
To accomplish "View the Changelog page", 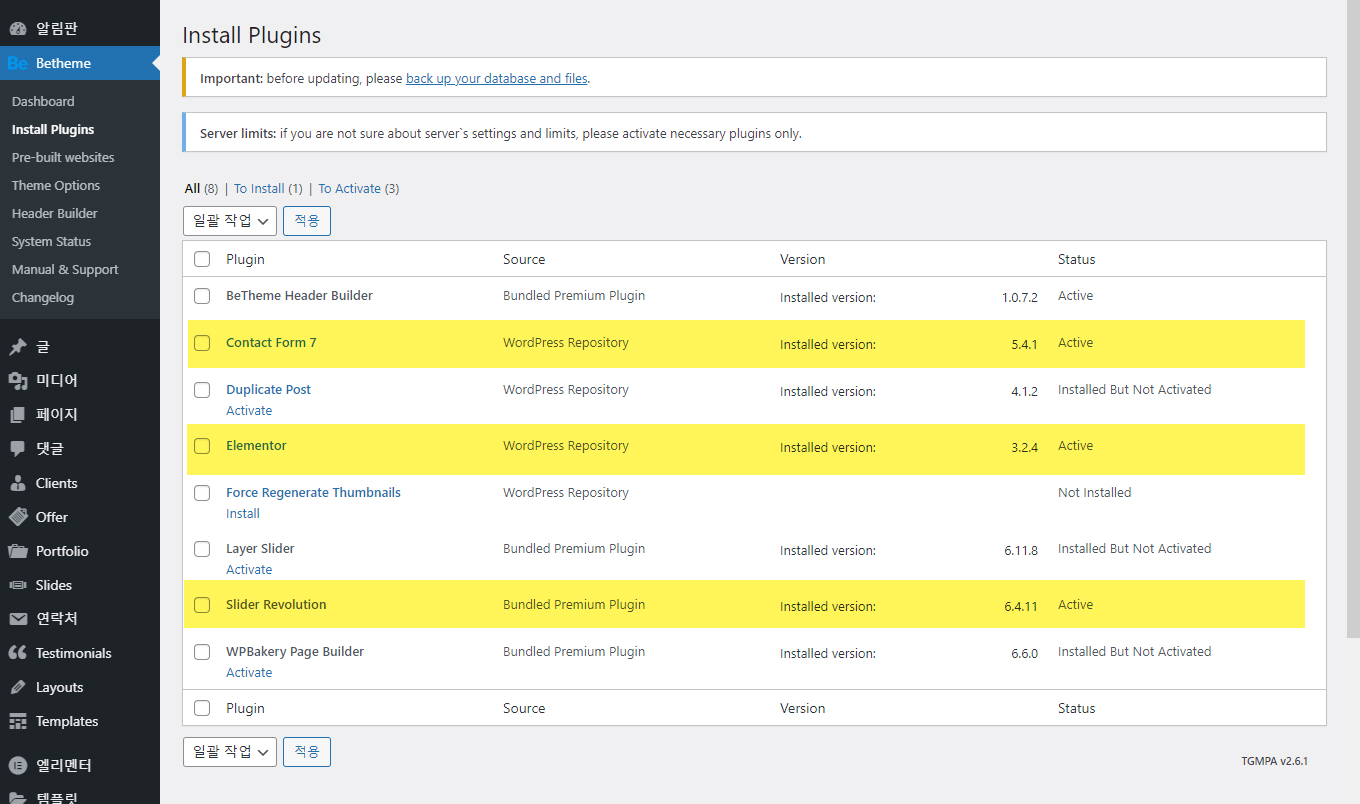I will pyautogui.click(x=43, y=297).
